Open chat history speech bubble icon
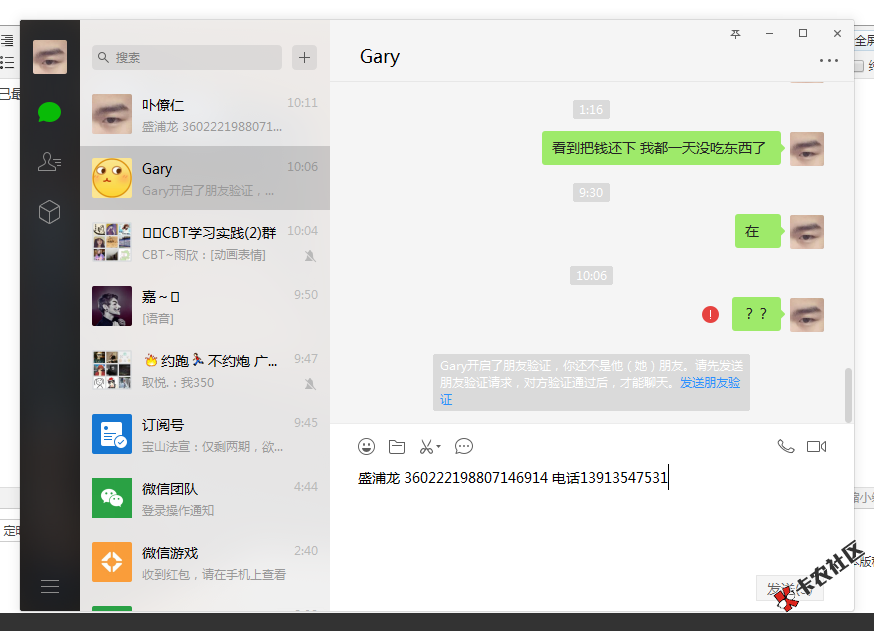874x631 pixels. 464,446
